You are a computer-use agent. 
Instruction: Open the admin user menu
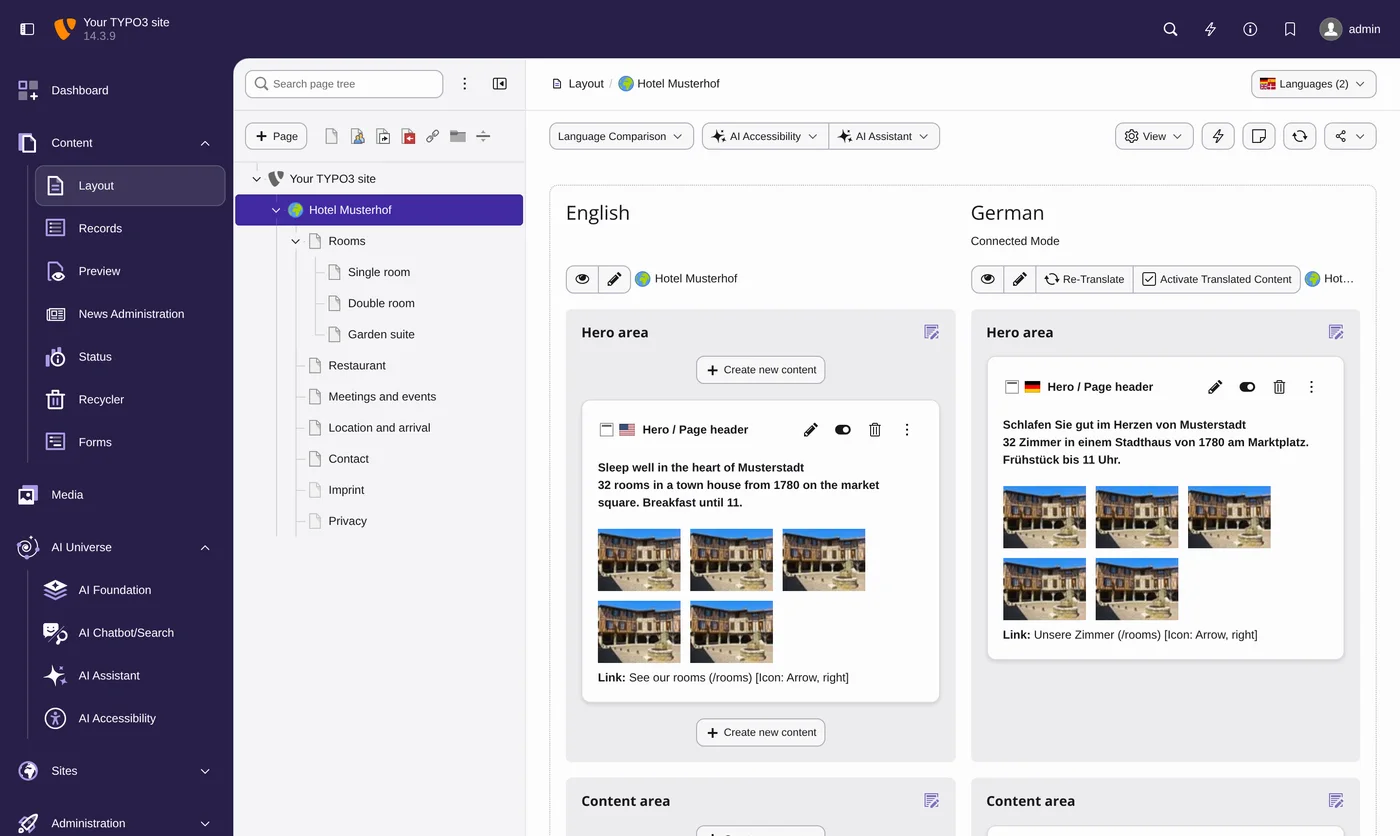tap(1350, 29)
